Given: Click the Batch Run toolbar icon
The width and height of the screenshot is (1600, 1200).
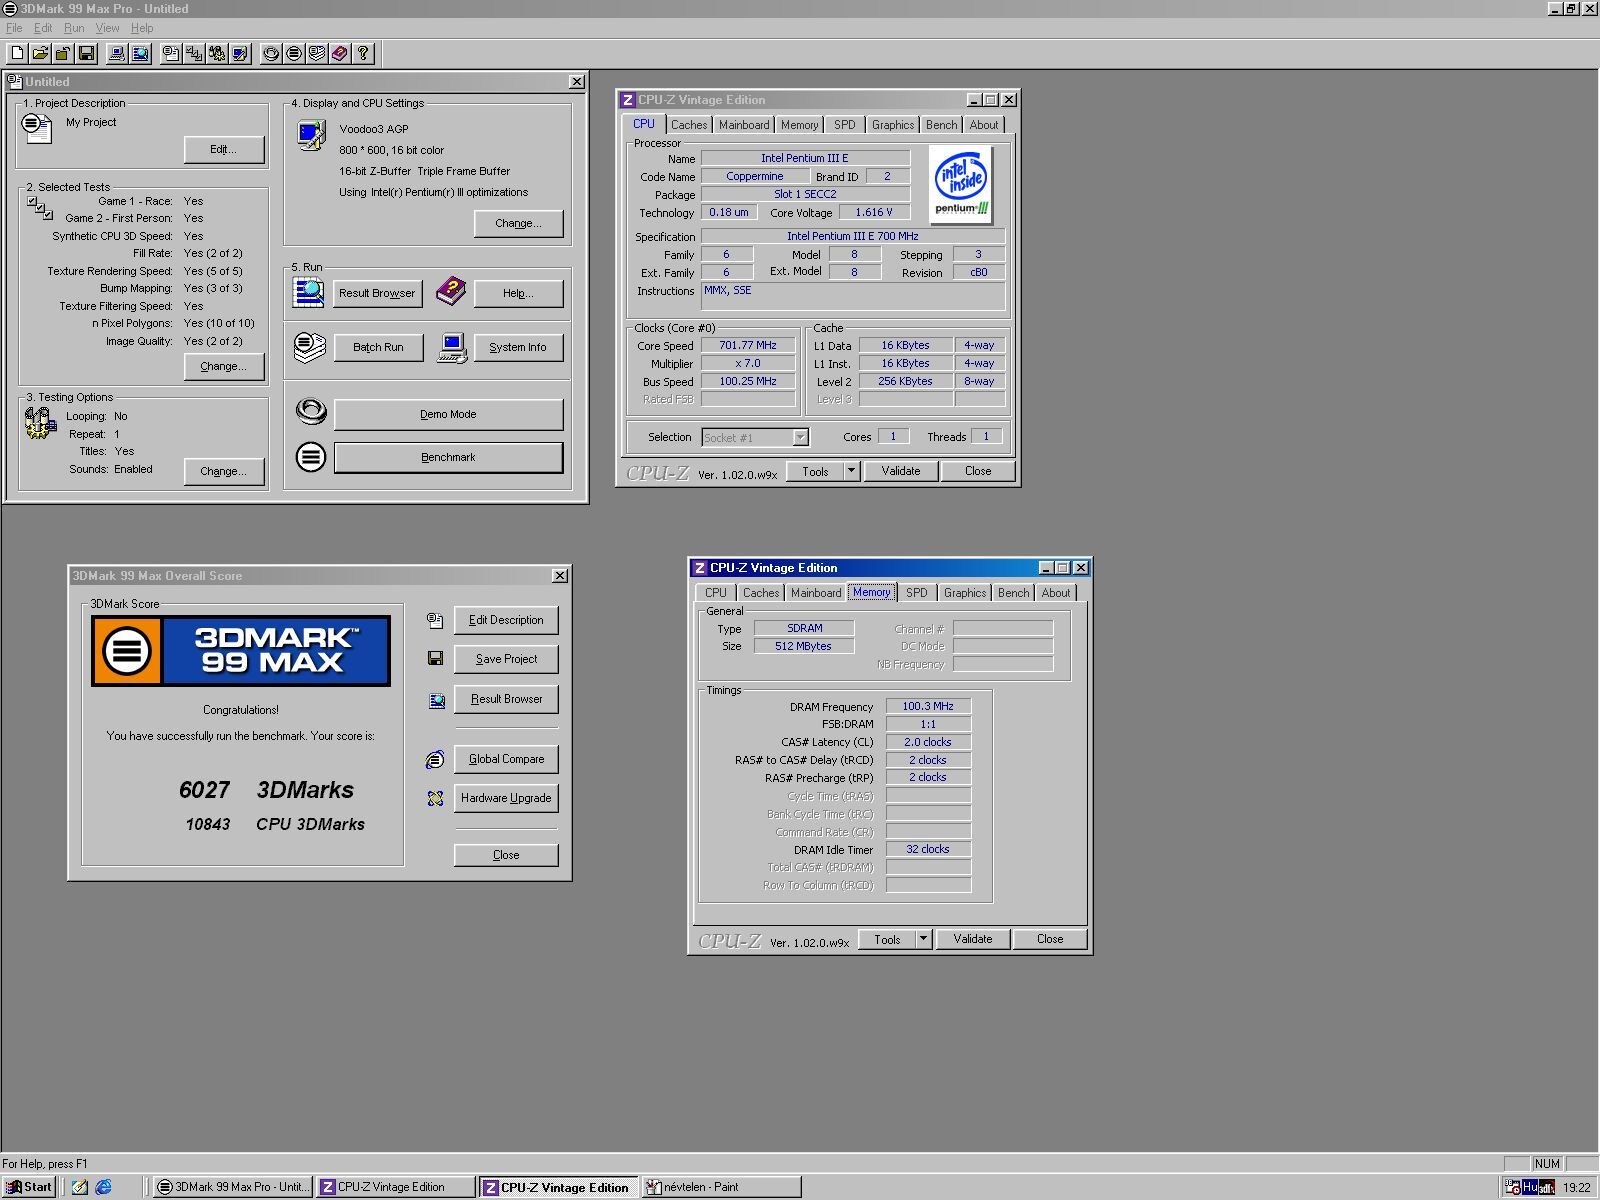Looking at the screenshot, I should [x=317, y=53].
